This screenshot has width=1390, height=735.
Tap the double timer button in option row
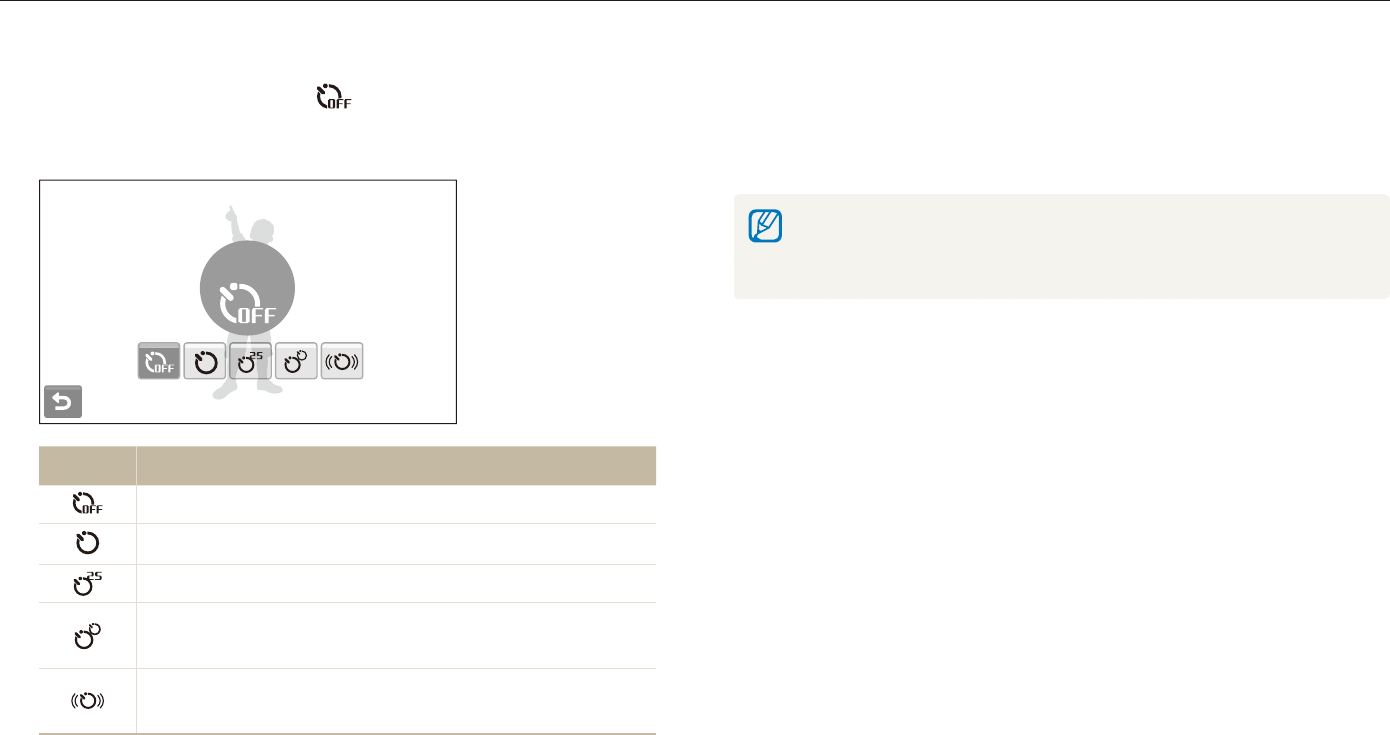click(296, 361)
